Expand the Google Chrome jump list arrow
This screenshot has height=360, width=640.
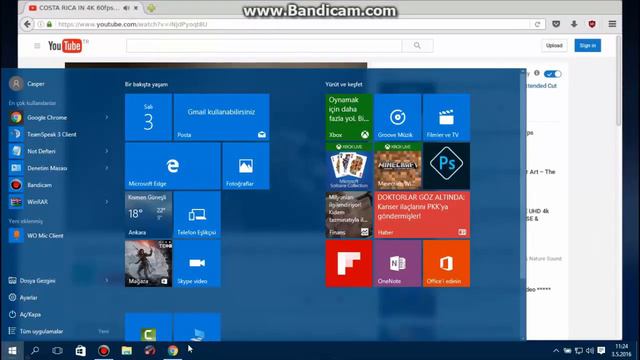107,118
